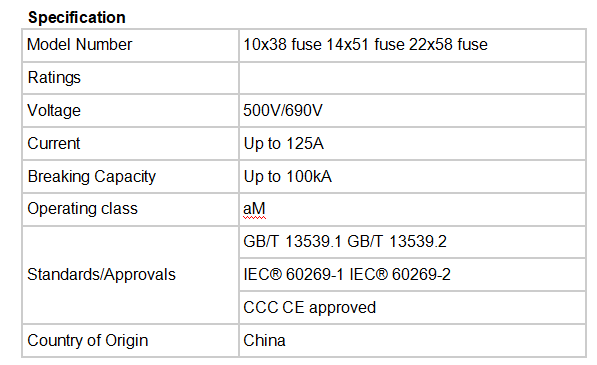This screenshot has height=365, width=597.
Task: Click the IEC 60269-1 standards cell
Action: pyautogui.click(x=412, y=275)
